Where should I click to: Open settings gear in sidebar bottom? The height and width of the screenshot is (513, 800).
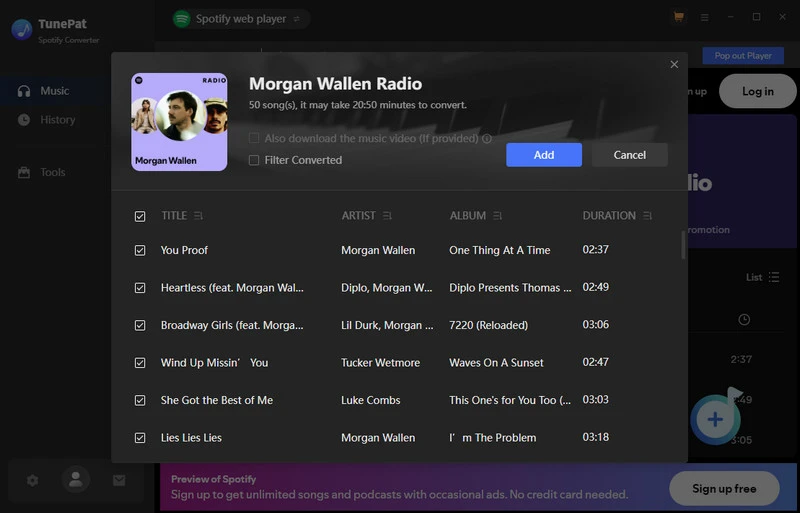[x=33, y=480]
